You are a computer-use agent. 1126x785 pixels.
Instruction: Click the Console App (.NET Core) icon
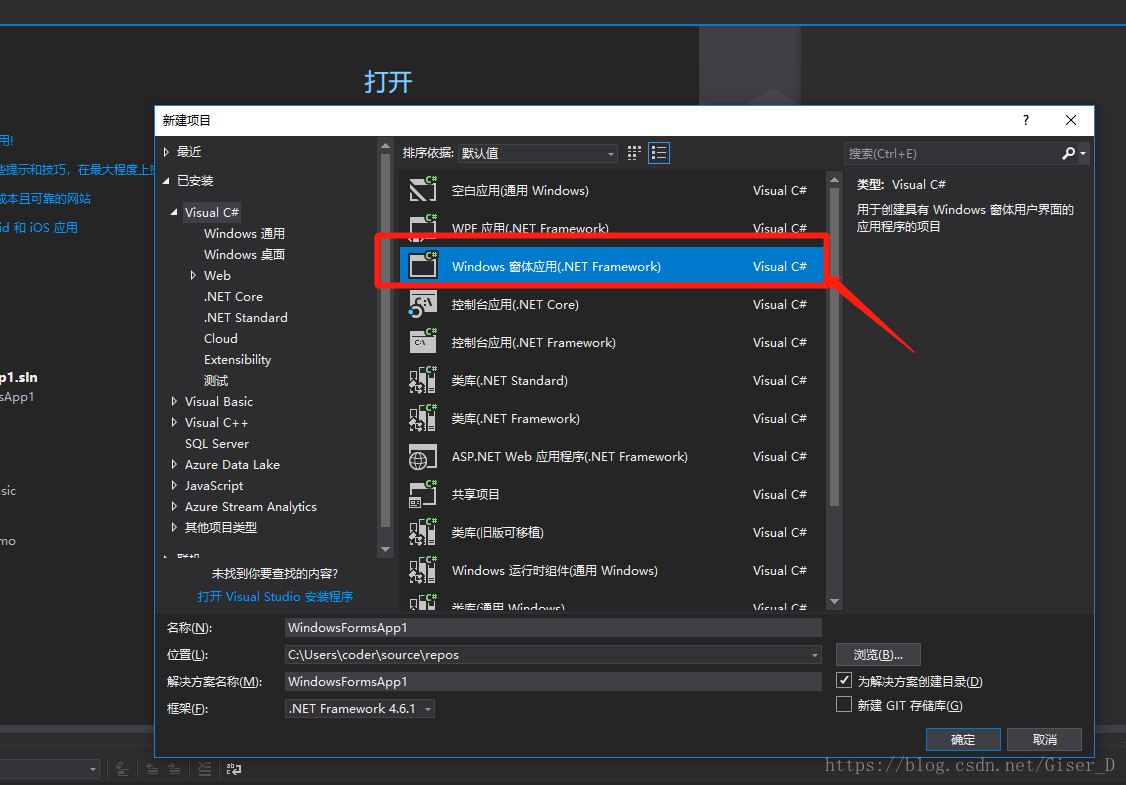[x=423, y=304]
